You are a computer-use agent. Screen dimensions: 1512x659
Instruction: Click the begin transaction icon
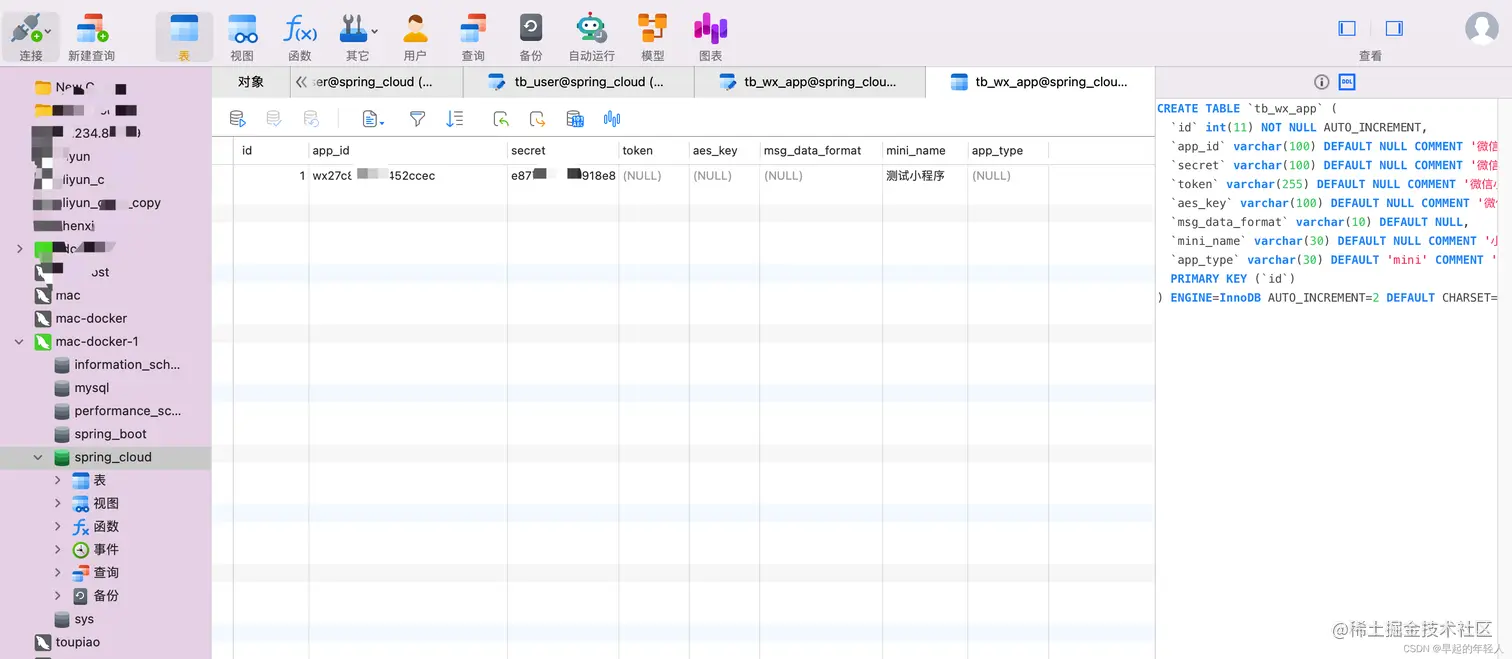pyautogui.click(x=237, y=119)
